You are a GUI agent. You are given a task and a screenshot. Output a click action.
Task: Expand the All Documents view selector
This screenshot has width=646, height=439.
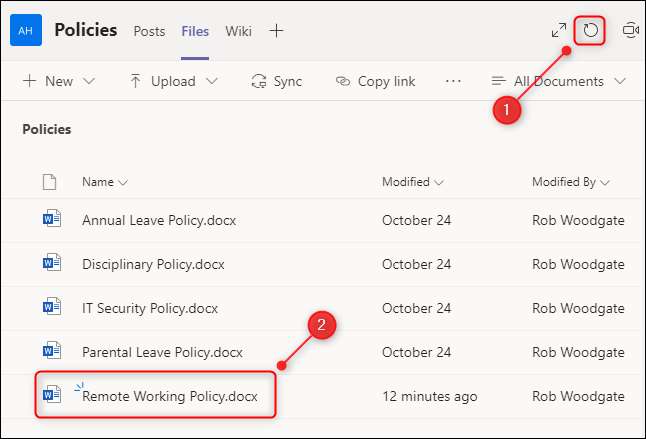pos(559,81)
